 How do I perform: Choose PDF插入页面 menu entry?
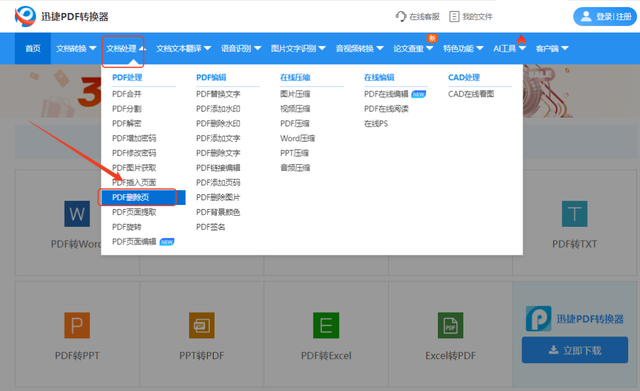(x=134, y=182)
